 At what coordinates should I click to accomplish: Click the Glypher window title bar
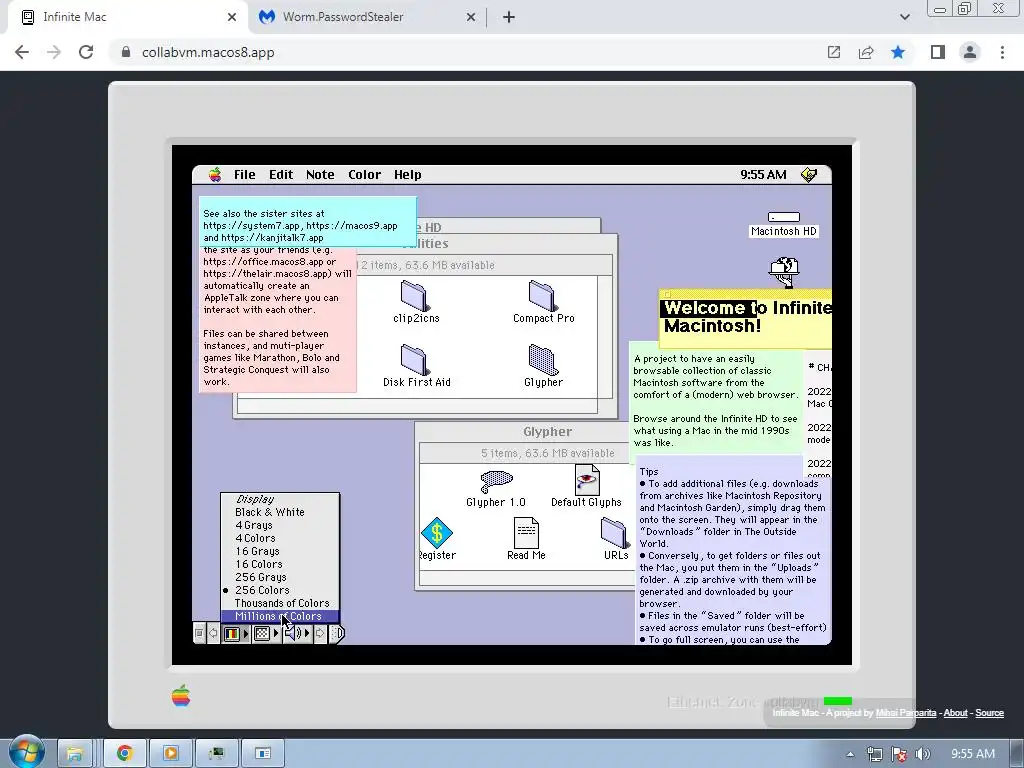[x=525, y=432]
